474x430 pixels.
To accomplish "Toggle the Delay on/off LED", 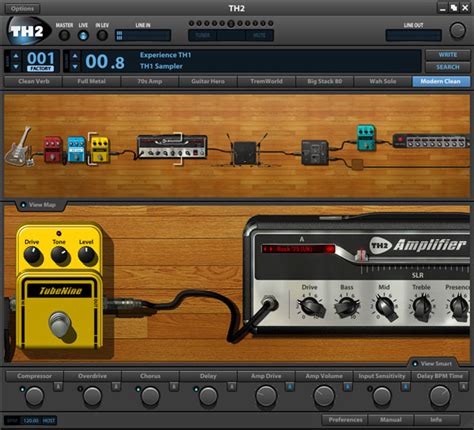I will (x=196, y=389).
